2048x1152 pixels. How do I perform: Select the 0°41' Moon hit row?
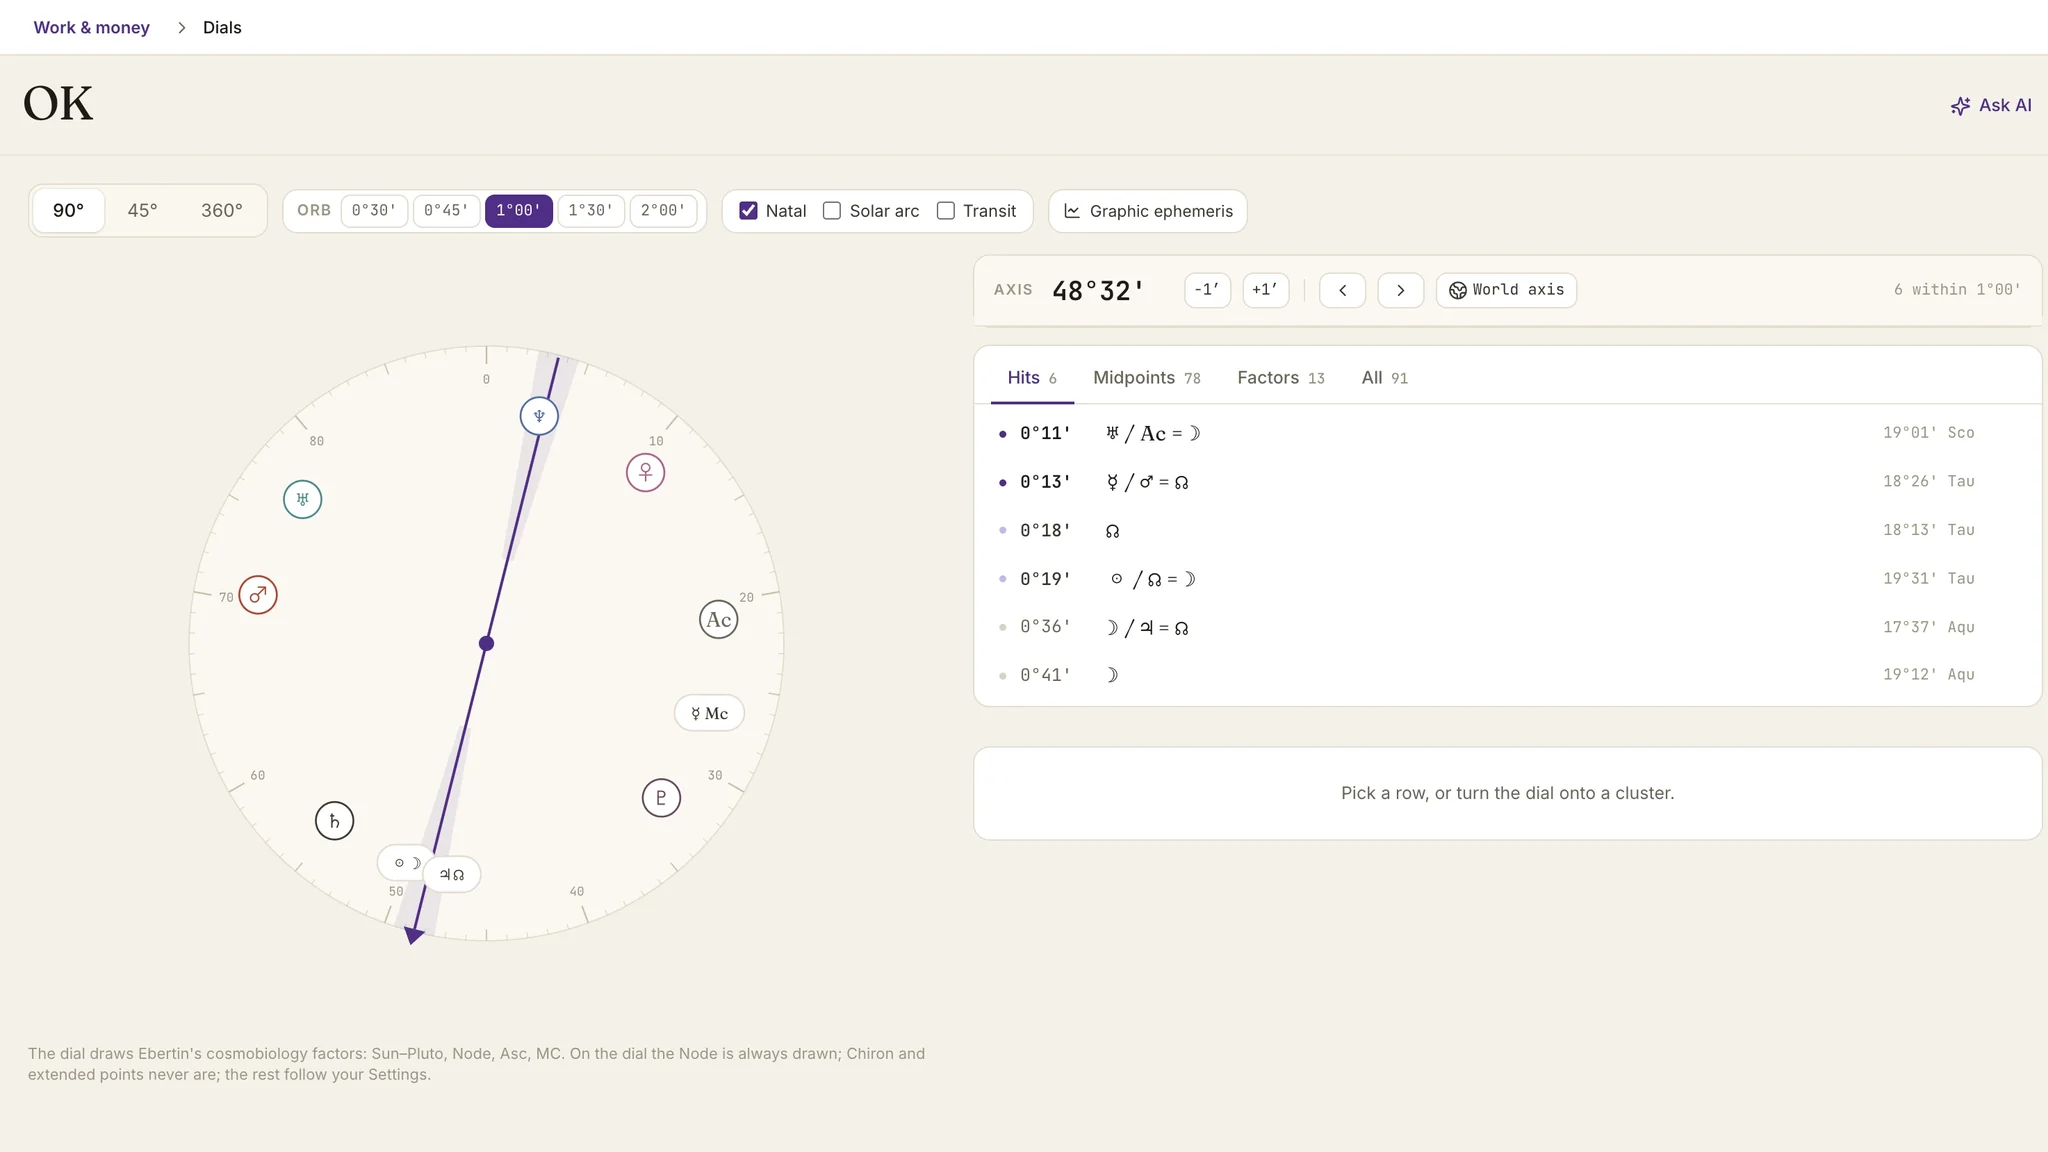1508,675
